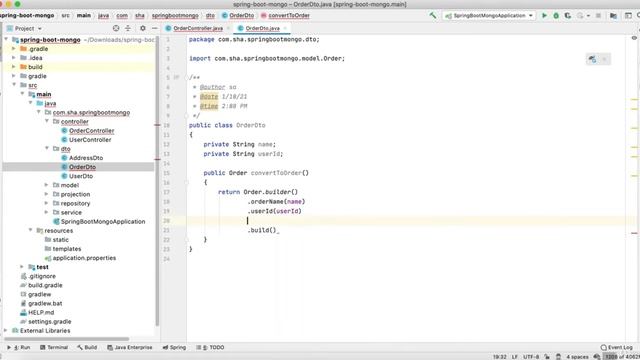Open the profiler run icon next to coverage
This screenshot has height=360, width=640.
pos(580,16)
